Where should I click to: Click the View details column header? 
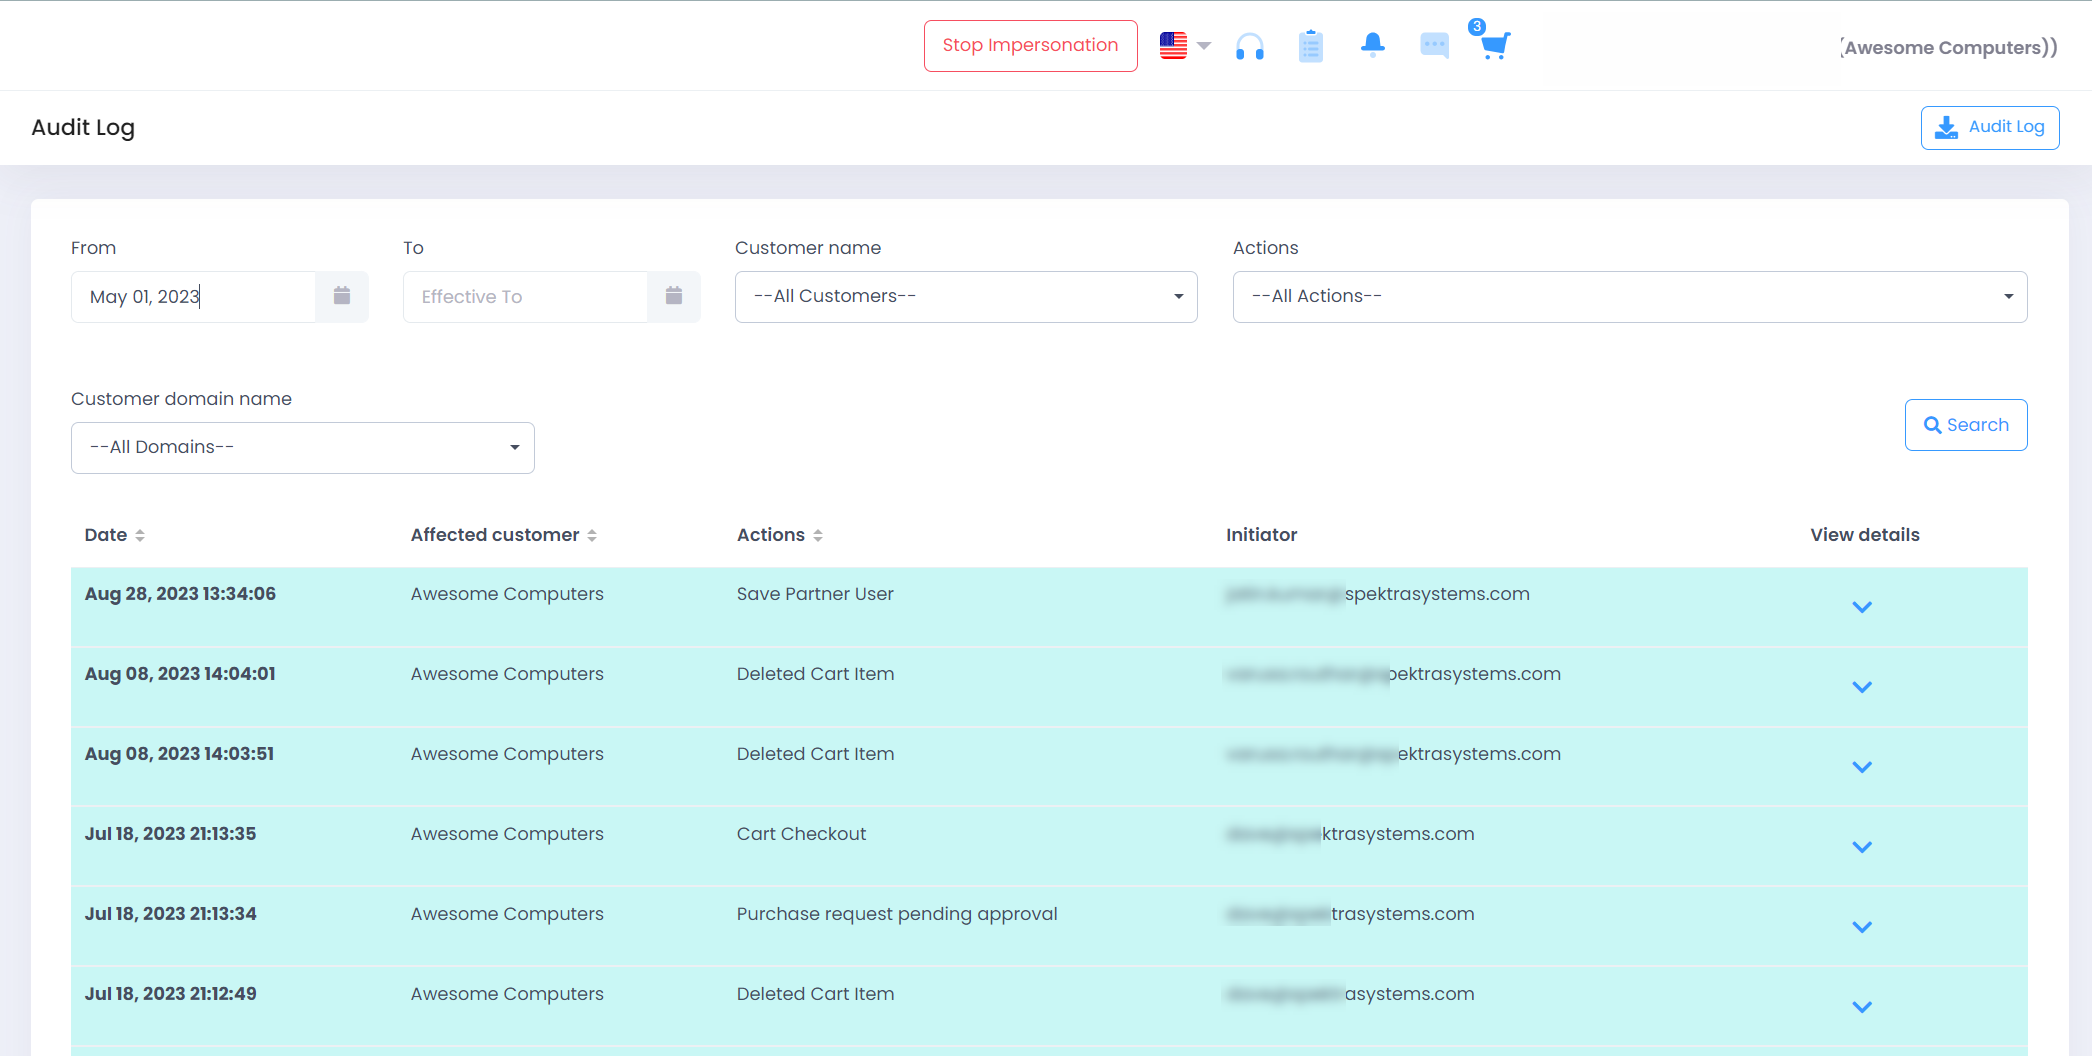1865,535
